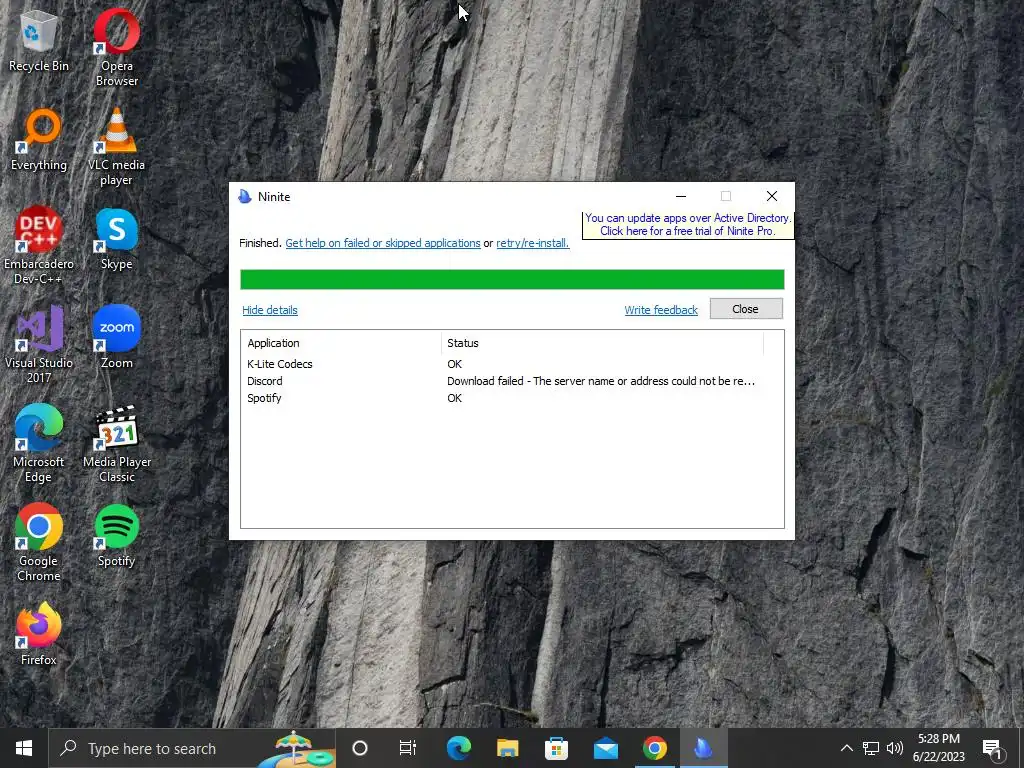Screen dimensions: 1024x768
Task: Click the Type here to search box
Action: tap(193, 748)
